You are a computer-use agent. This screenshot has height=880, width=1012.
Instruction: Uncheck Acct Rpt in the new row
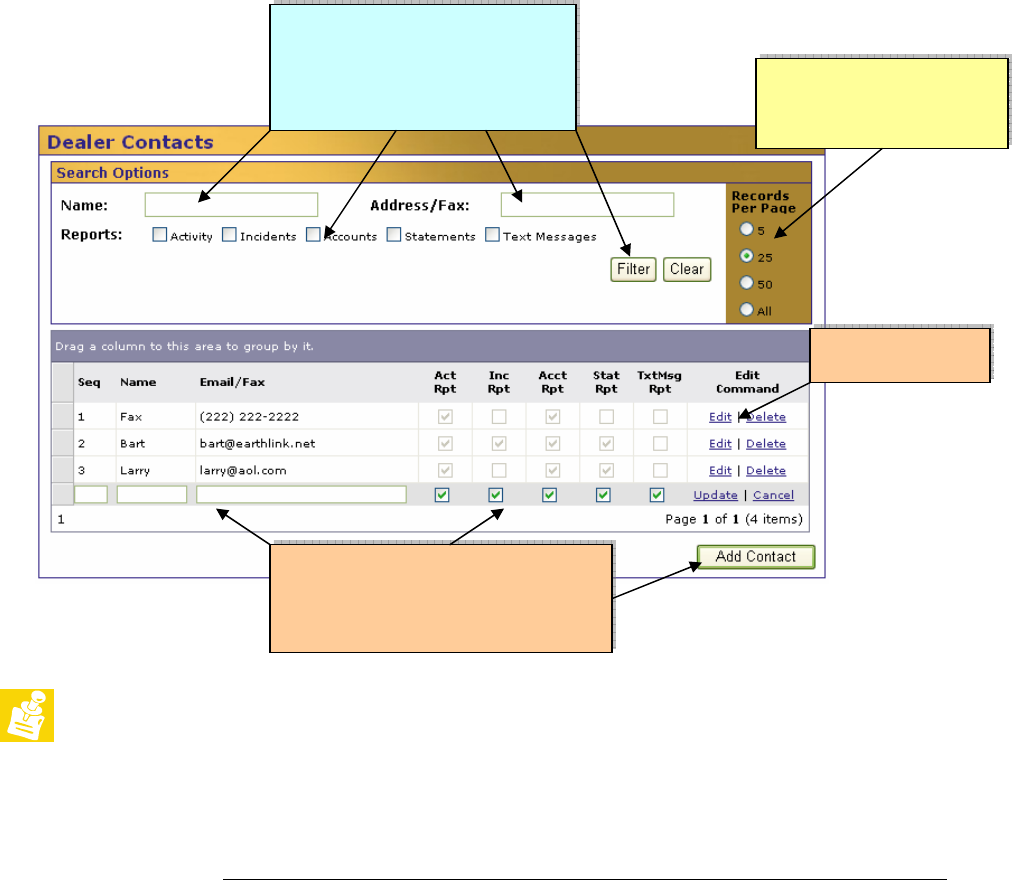click(x=549, y=495)
